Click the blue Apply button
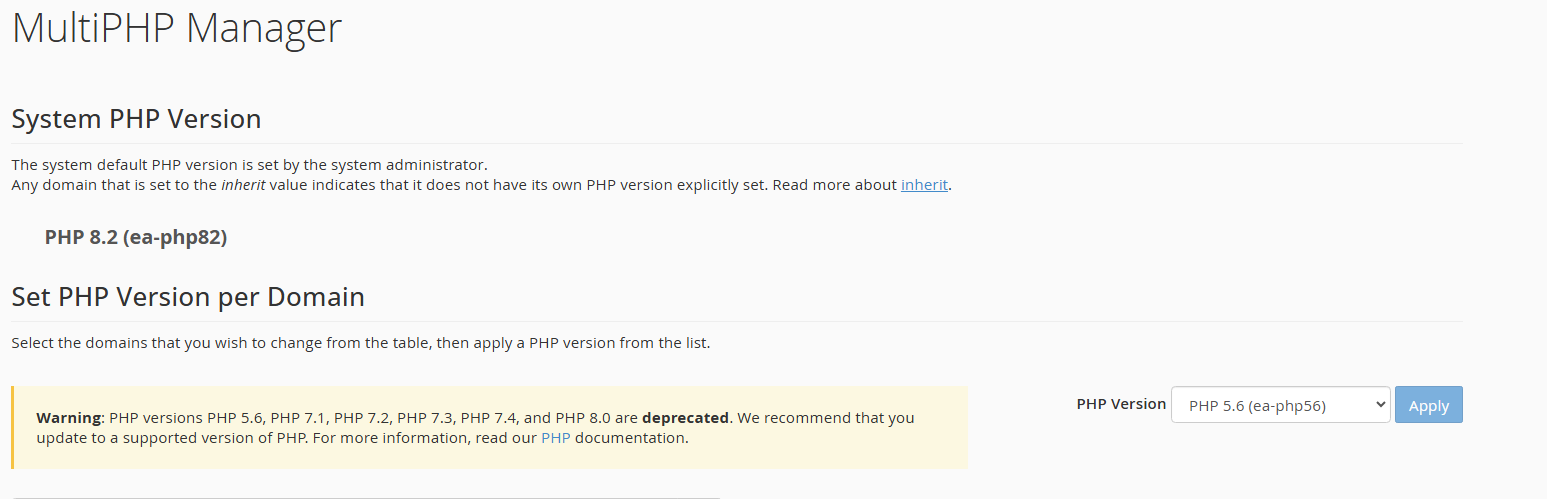This screenshot has width=1547, height=499. tap(1429, 405)
